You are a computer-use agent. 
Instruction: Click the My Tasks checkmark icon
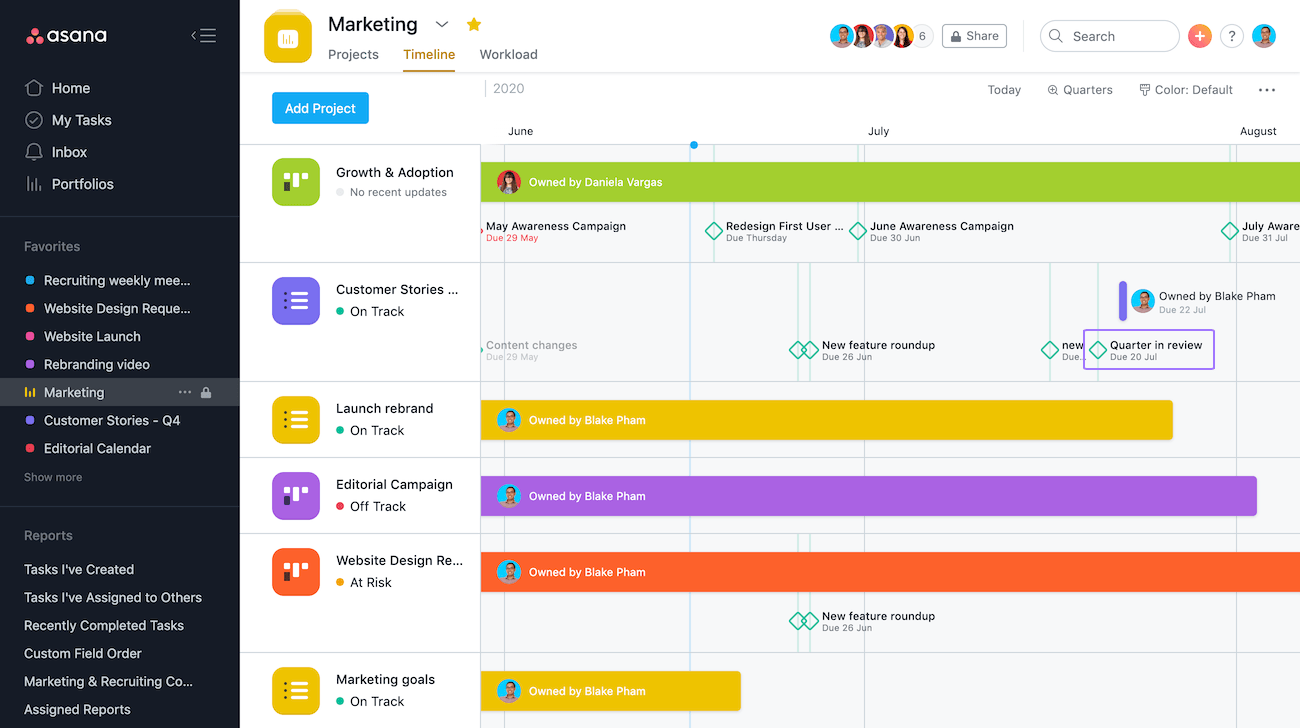click(34, 120)
